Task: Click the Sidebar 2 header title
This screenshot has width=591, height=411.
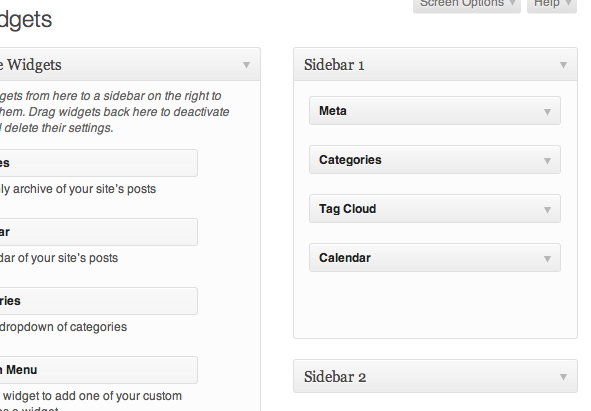Action: pos(335,377)
